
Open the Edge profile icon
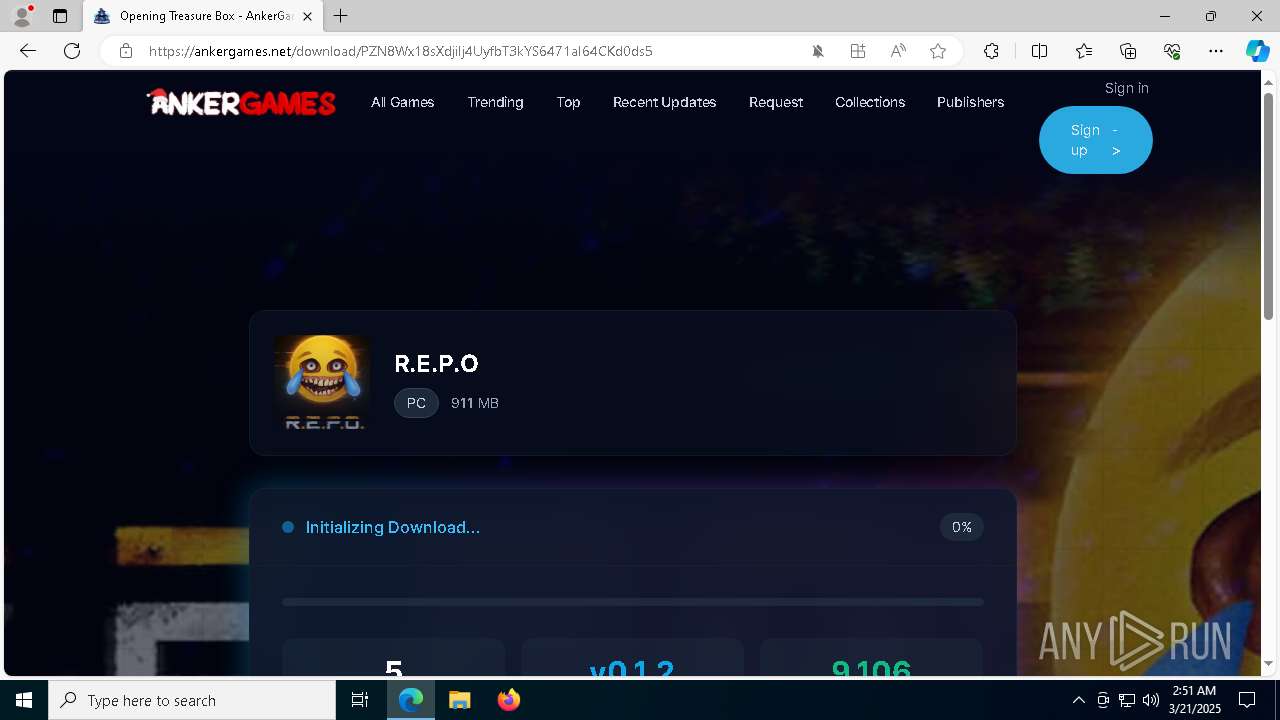coord(21,16)
